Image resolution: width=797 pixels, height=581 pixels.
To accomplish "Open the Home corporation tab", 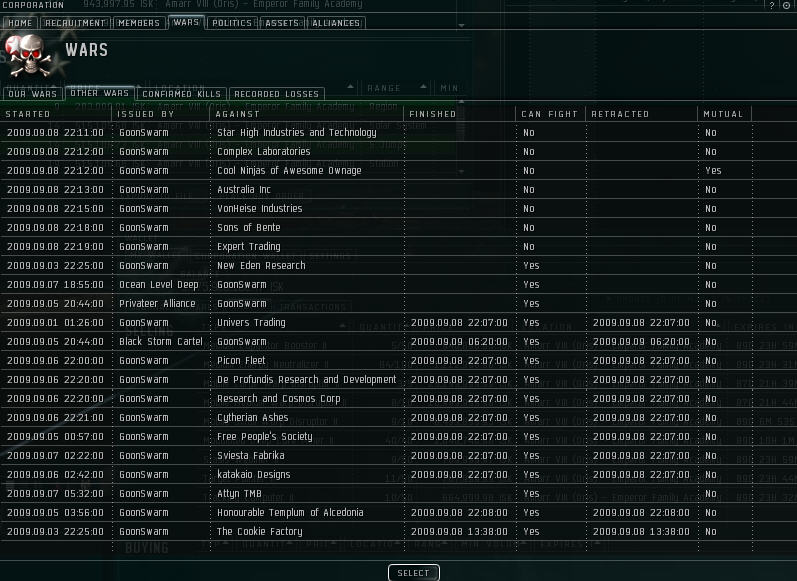I will click(x=20, y=23).
